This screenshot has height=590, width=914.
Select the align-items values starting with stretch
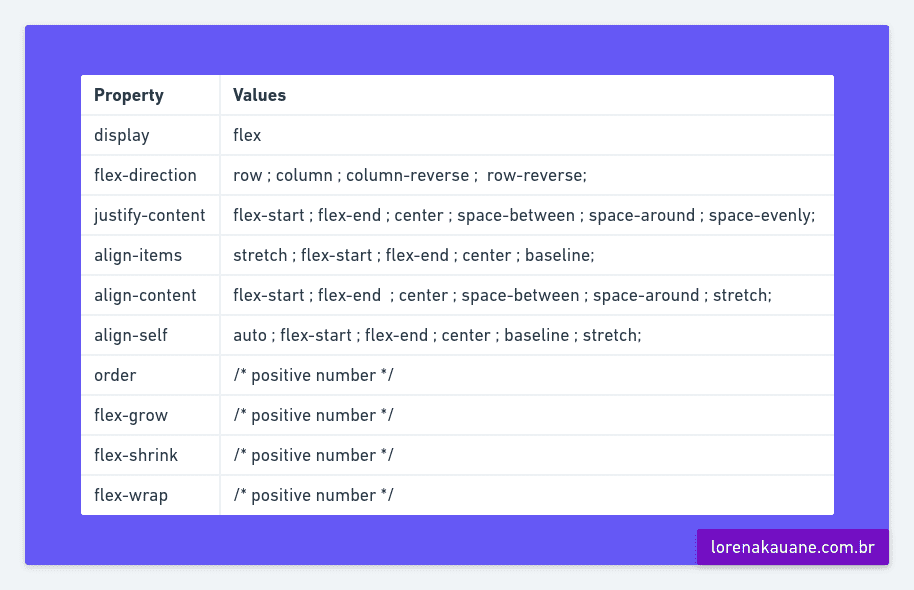pyautogui.click(x=414, y=255)
